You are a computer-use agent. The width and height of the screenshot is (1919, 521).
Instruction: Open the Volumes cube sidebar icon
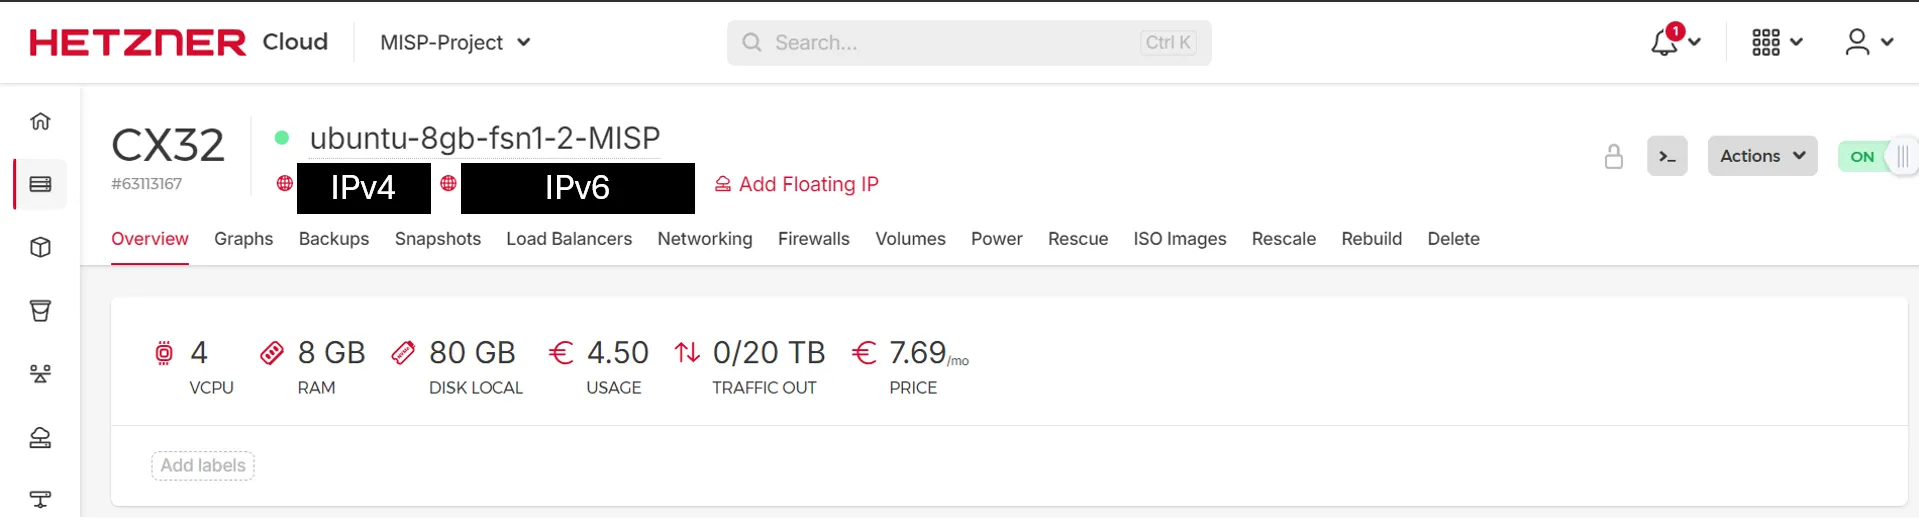pos(40,247)
